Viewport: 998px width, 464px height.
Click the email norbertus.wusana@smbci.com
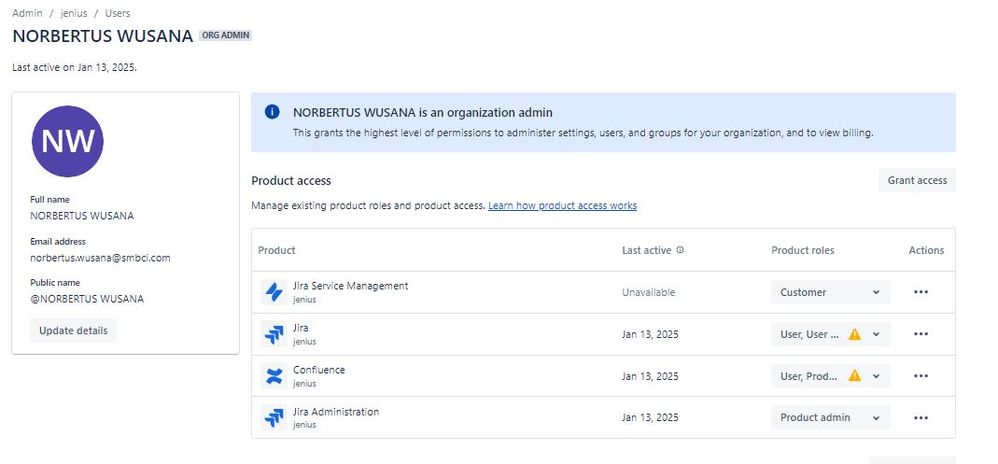click(100, 258)
